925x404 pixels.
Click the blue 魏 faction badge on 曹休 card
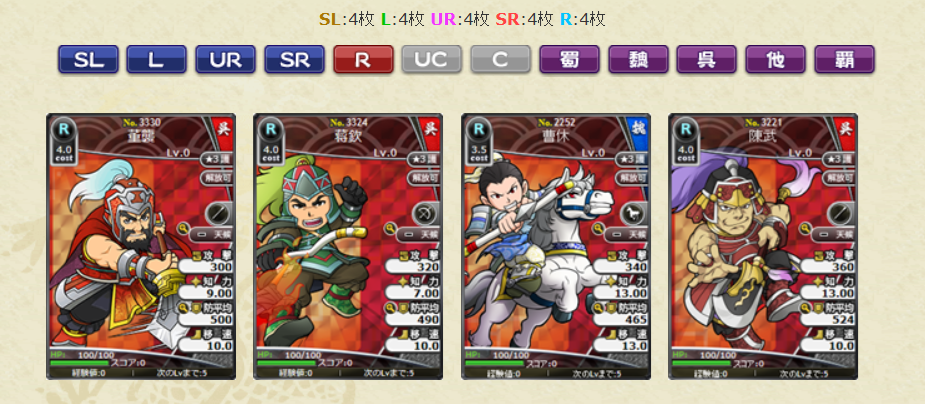coord(639,126)
